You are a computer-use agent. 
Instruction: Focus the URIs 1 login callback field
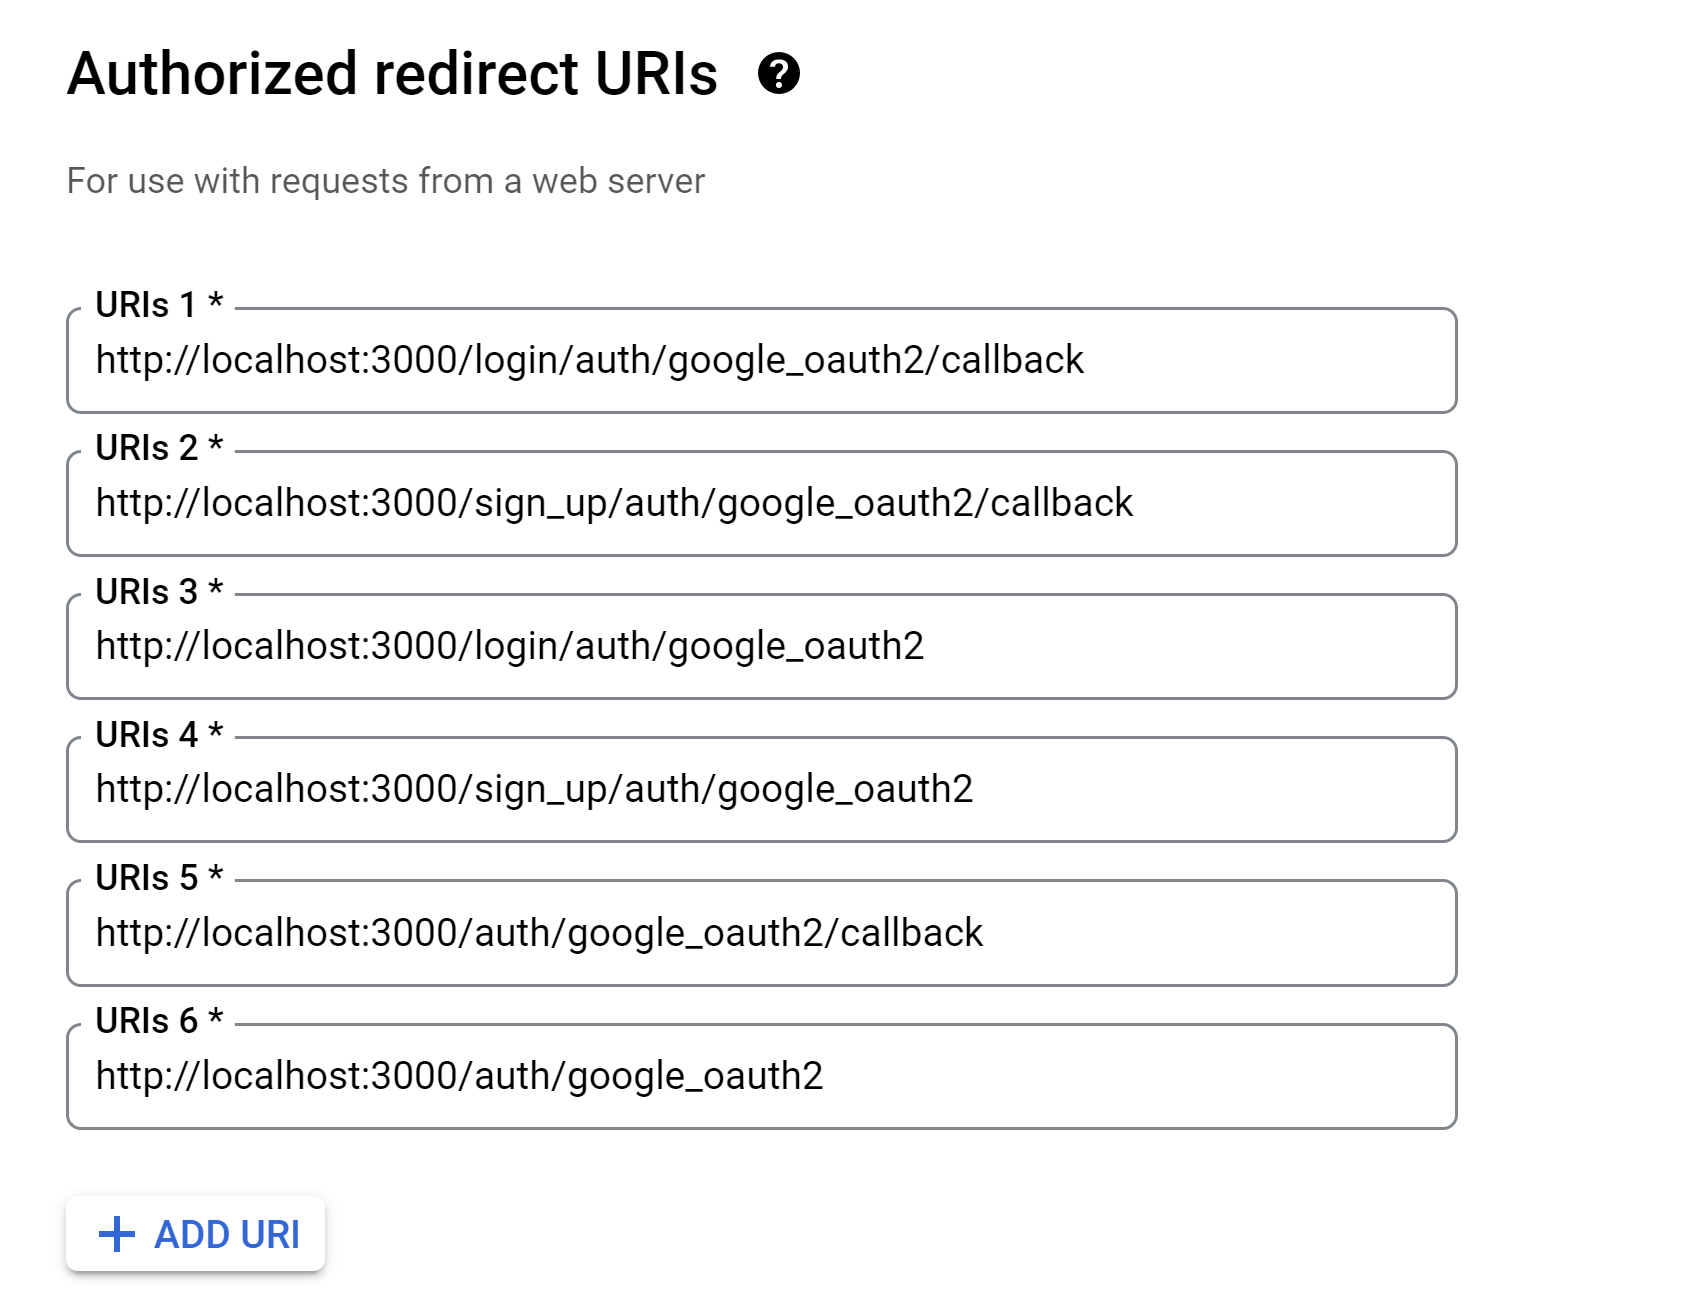[x=760, y=360]
